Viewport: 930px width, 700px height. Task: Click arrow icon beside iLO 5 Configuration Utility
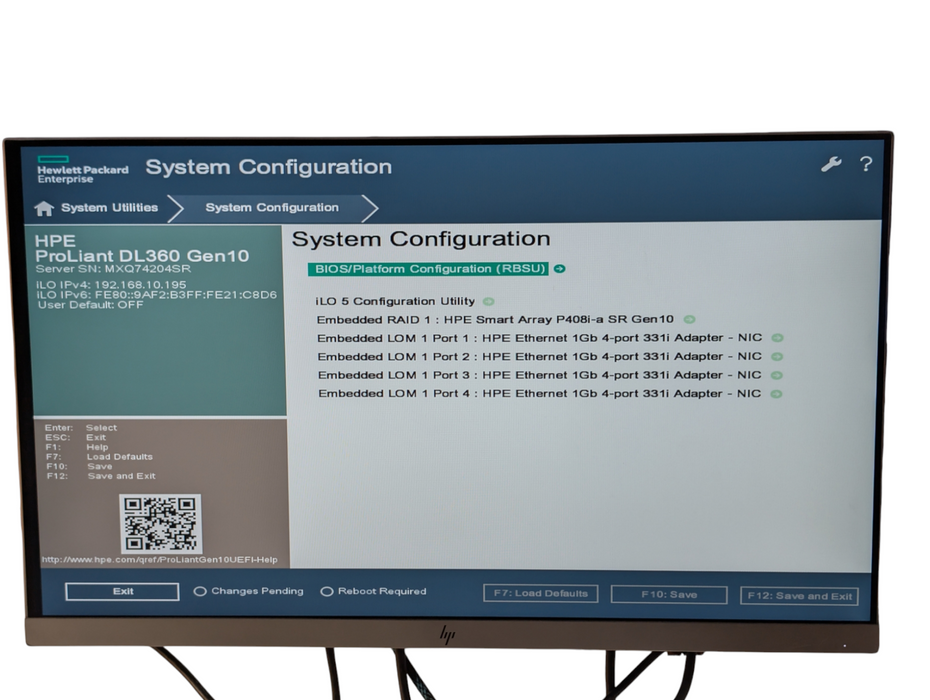click(489, 301)
